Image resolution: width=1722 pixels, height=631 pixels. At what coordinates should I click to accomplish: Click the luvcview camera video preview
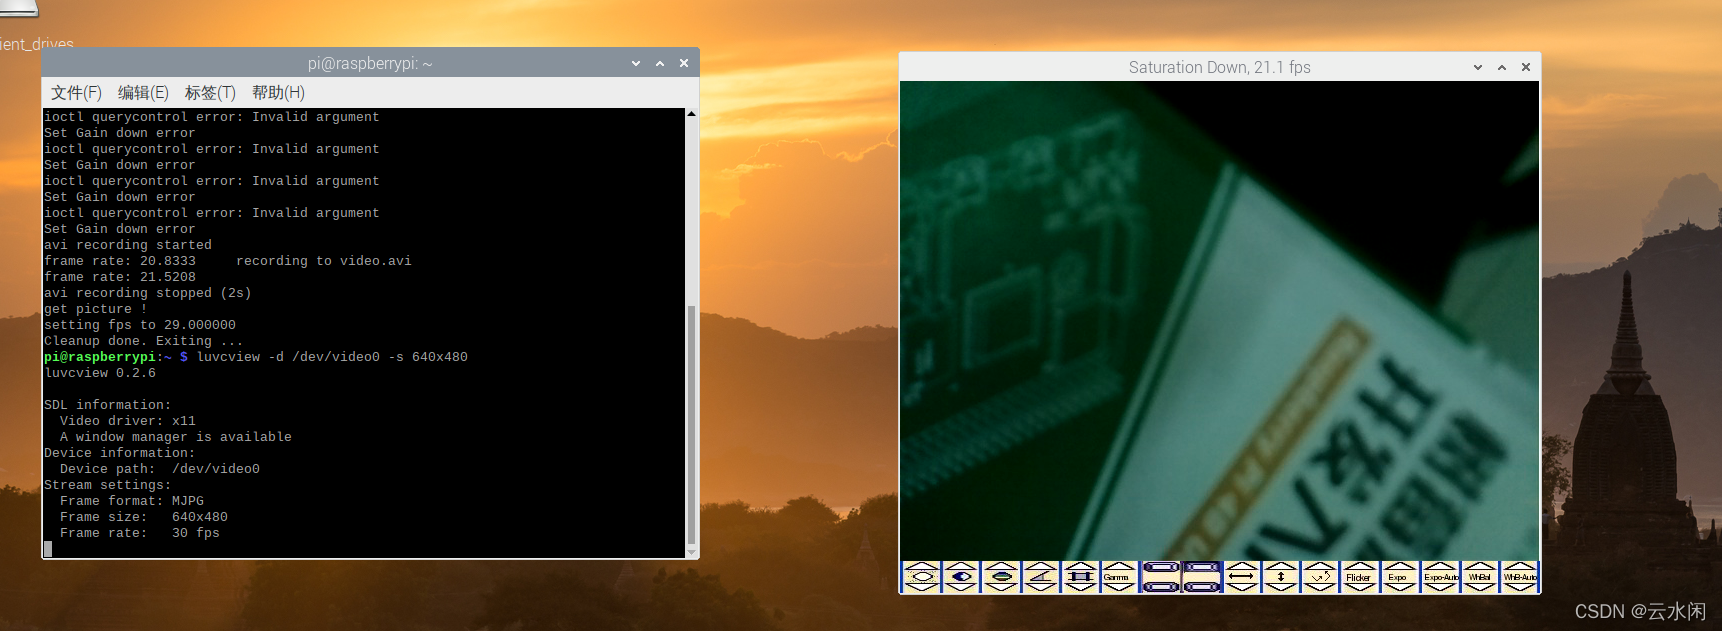(1219, 320)
